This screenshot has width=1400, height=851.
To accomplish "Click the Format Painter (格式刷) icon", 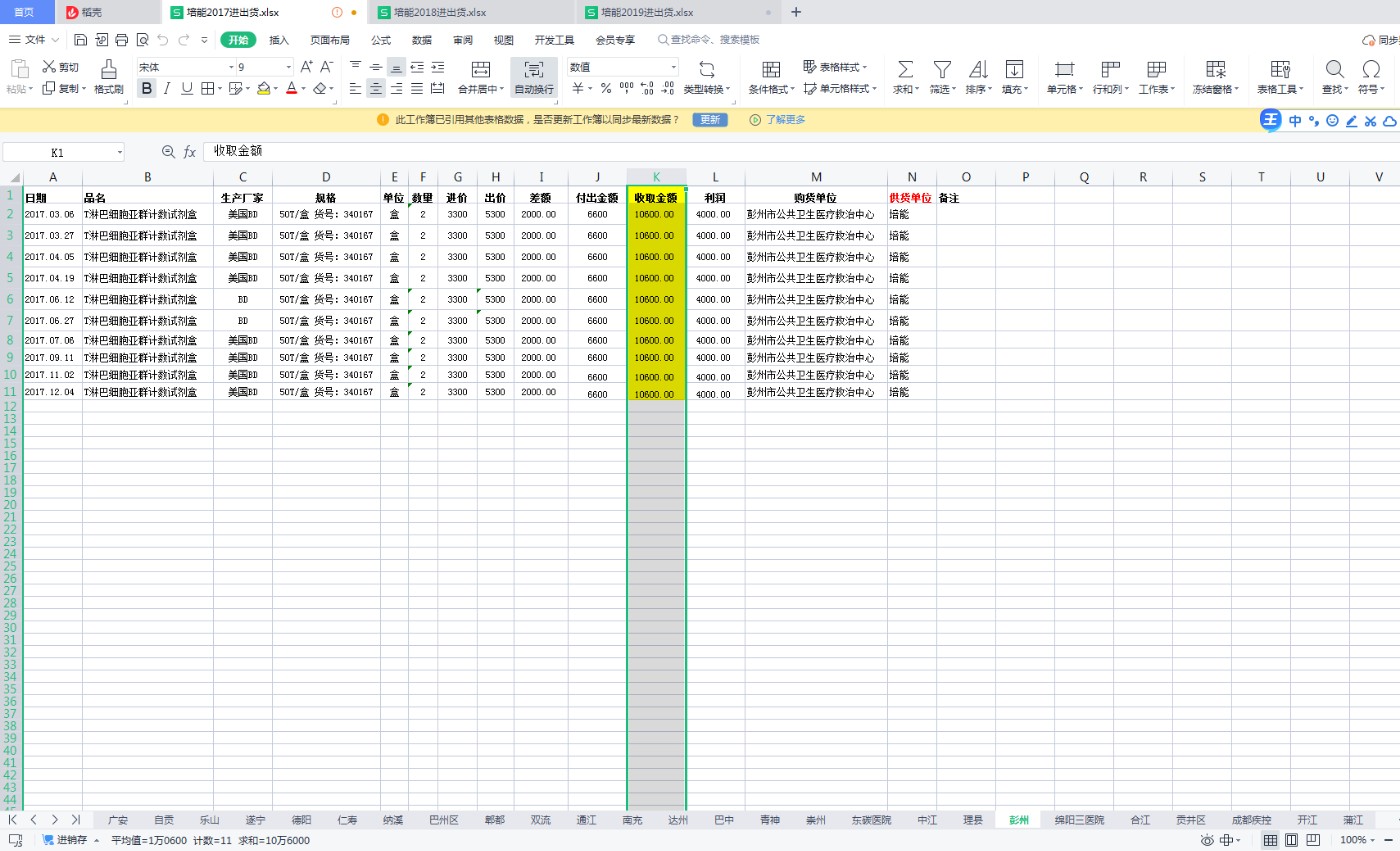I will (x=109, y=68).
